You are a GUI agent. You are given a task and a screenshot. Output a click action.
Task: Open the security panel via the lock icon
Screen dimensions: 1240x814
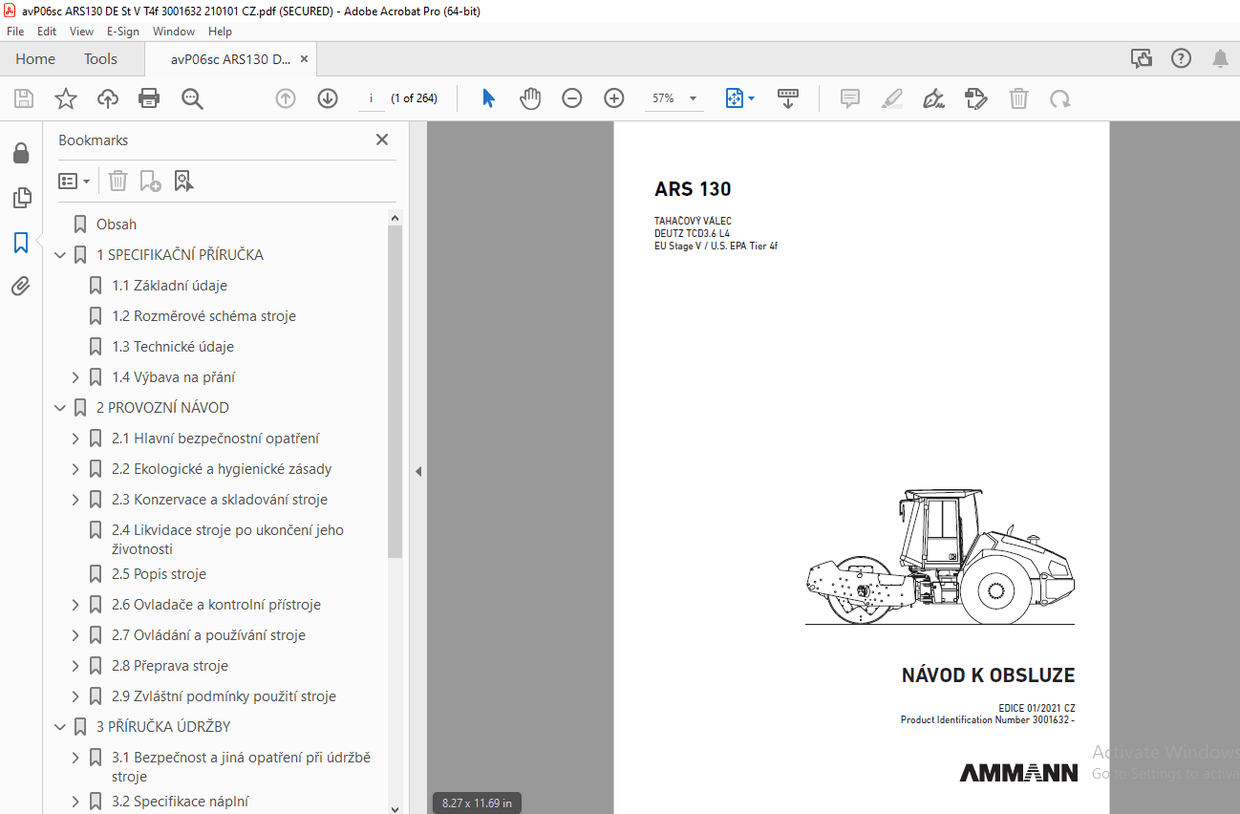tap(21, 151)
